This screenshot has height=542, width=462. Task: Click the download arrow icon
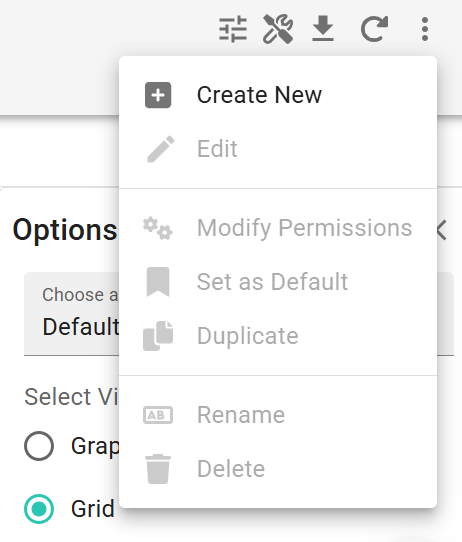click(x=323, y=29)
